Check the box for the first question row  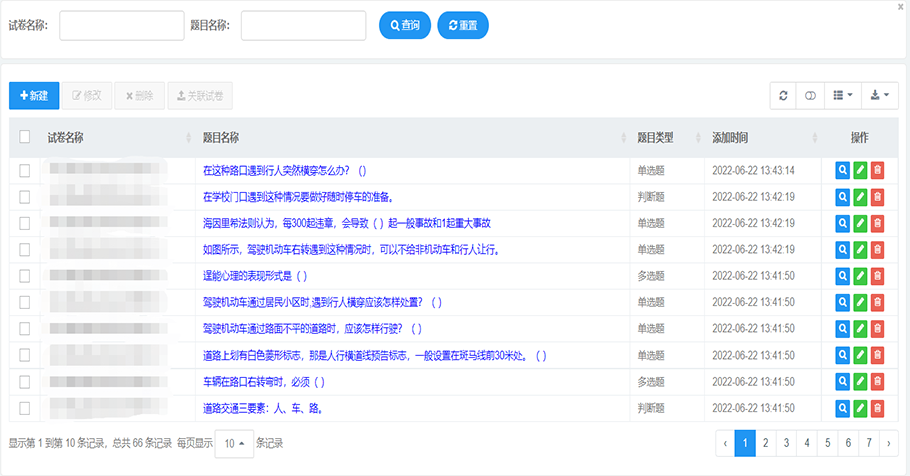coord(25,170)
